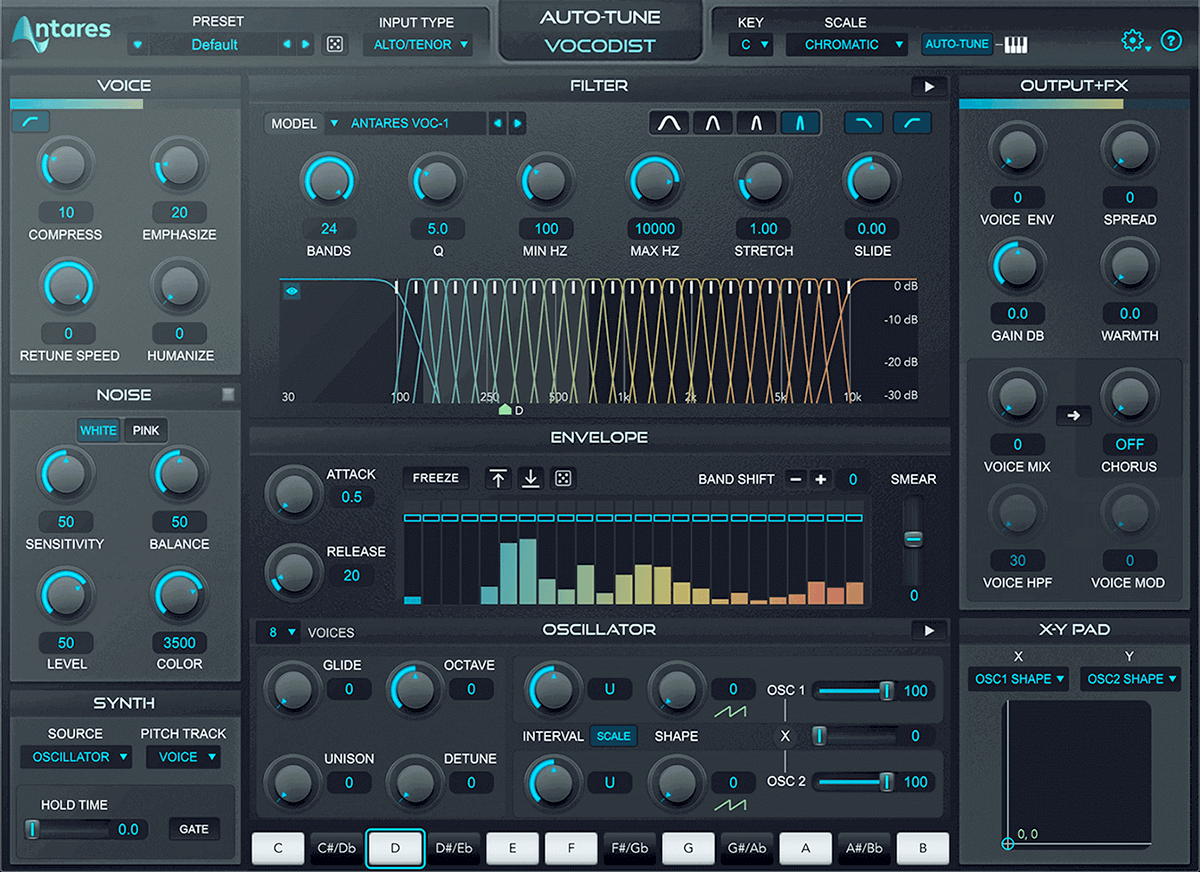Adjust the SMEAR slider
The image size is (1200, 872).
click(x=913, y=540)
